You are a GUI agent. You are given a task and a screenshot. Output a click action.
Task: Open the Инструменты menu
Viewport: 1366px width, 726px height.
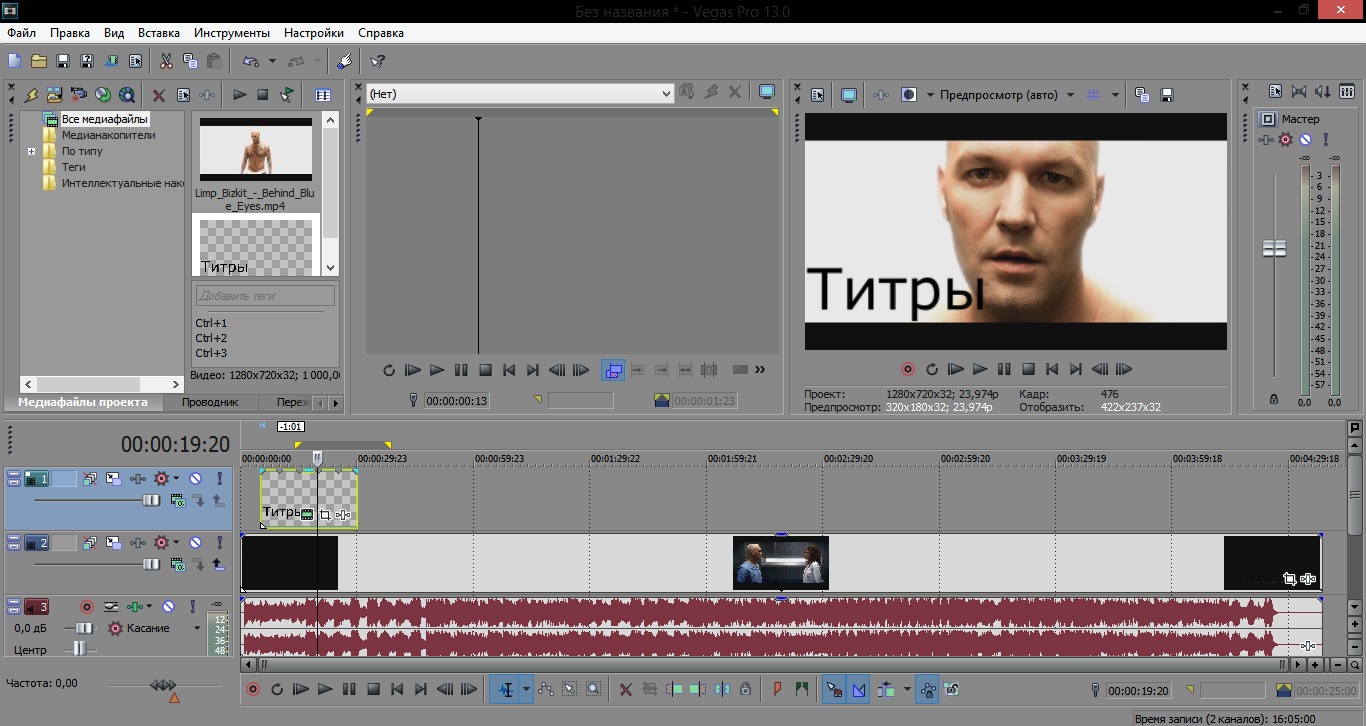(x=232, y=33)
